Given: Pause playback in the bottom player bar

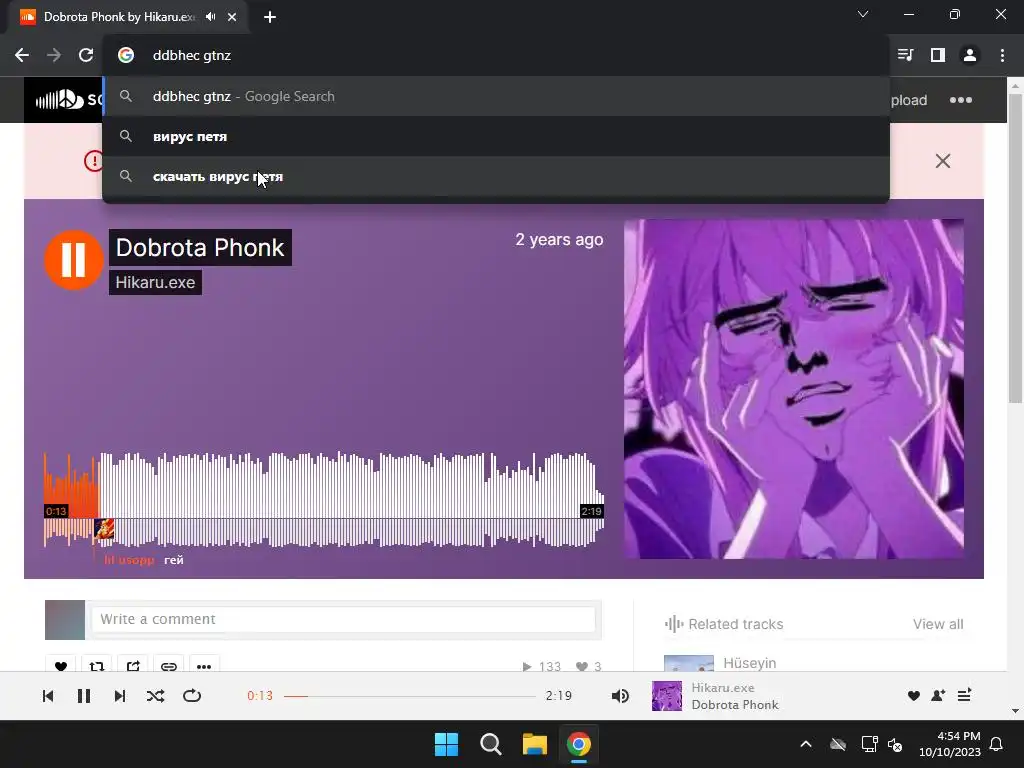Looking at the screenshot, I should point(84,696).
